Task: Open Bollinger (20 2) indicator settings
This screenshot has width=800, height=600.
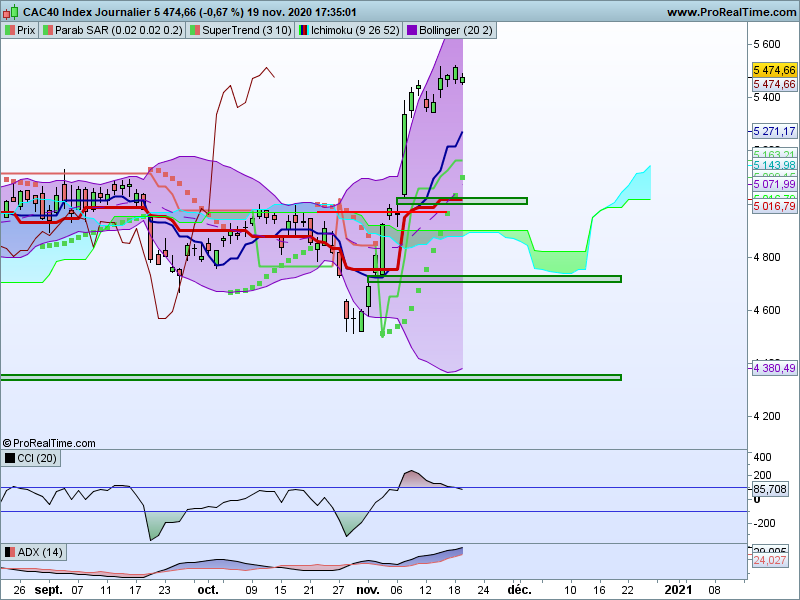Action: 449,30
